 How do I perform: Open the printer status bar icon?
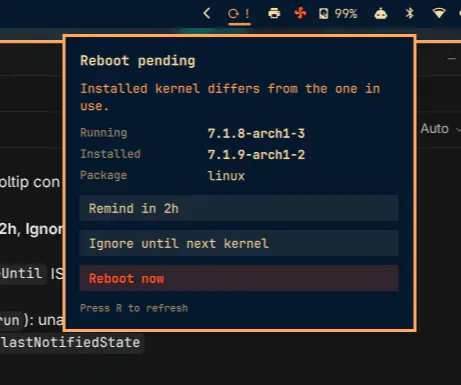(x=274, y=13)
